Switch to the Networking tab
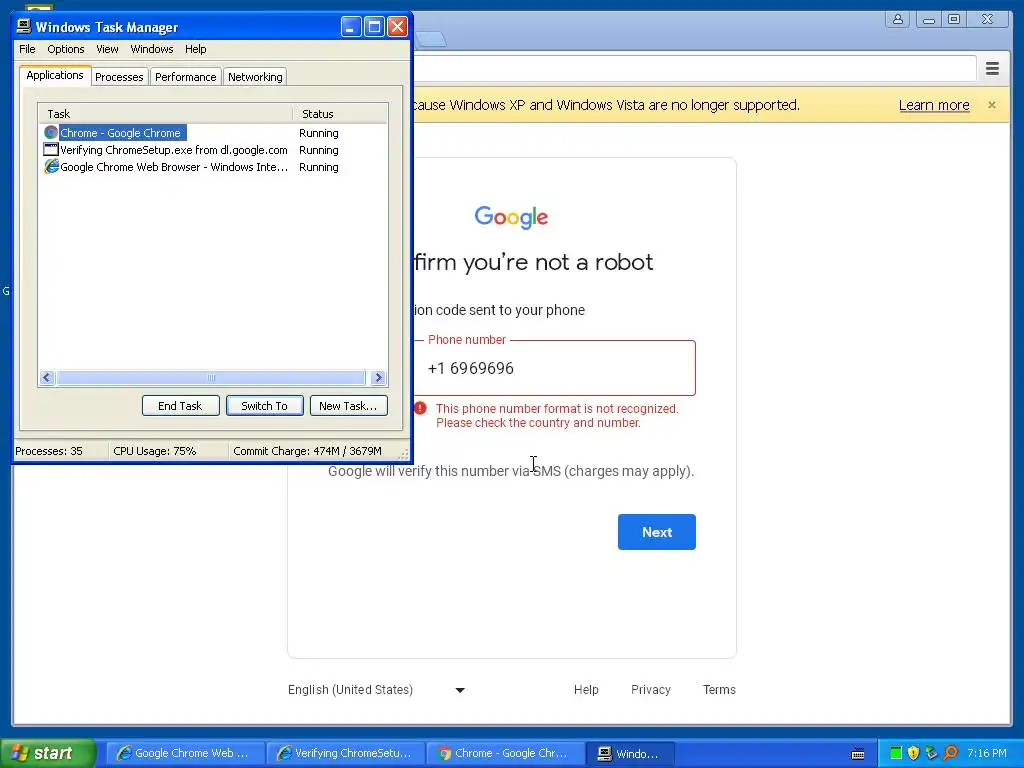 point(255,77)
